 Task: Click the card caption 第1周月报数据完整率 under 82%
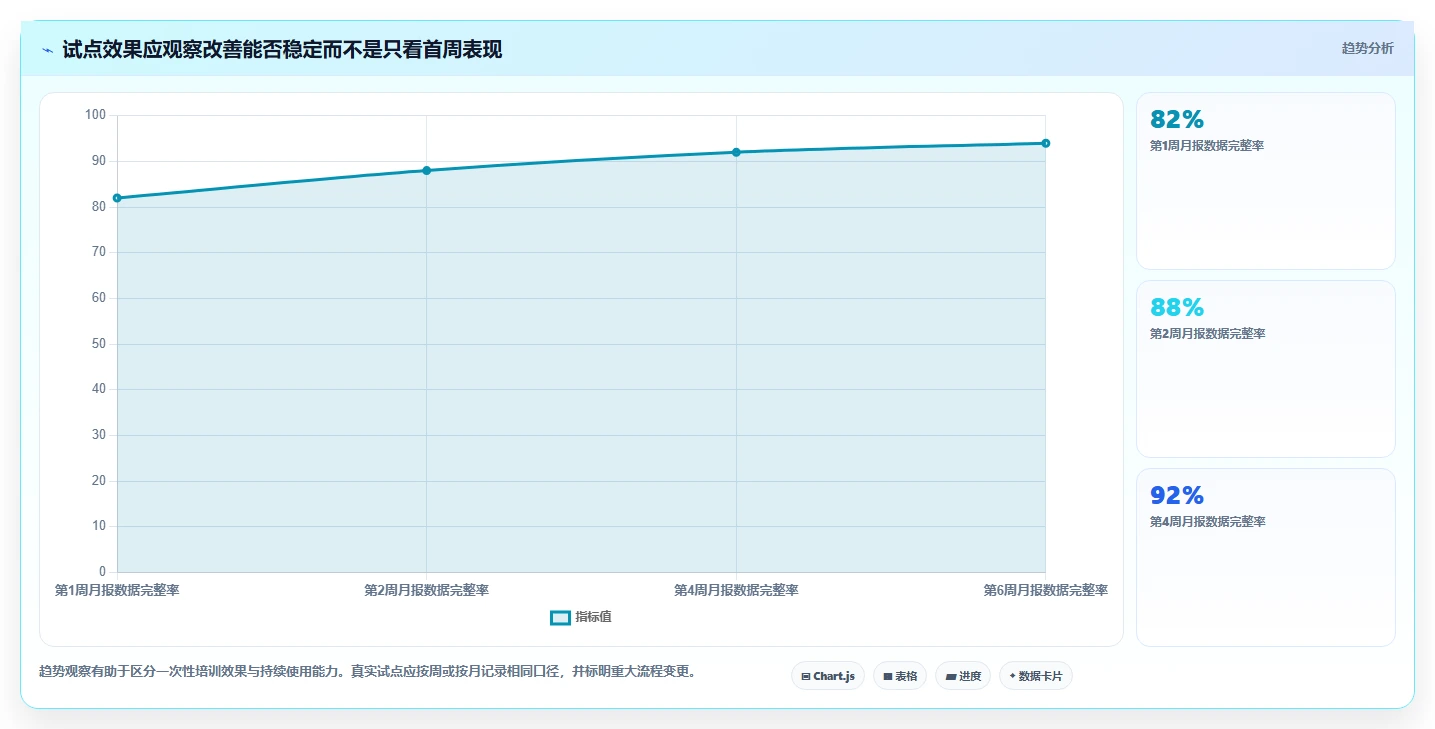coord(1207,146)
